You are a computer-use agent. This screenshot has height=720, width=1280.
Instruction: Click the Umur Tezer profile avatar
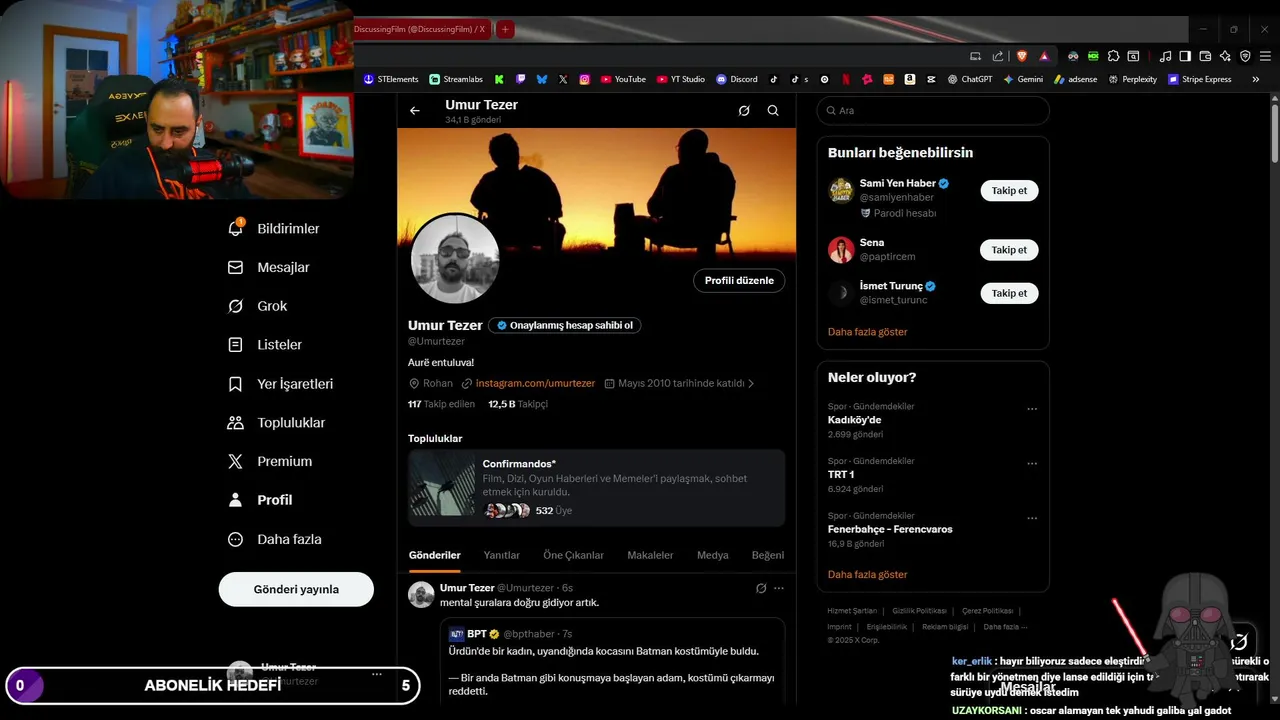(x=455, y=259)
